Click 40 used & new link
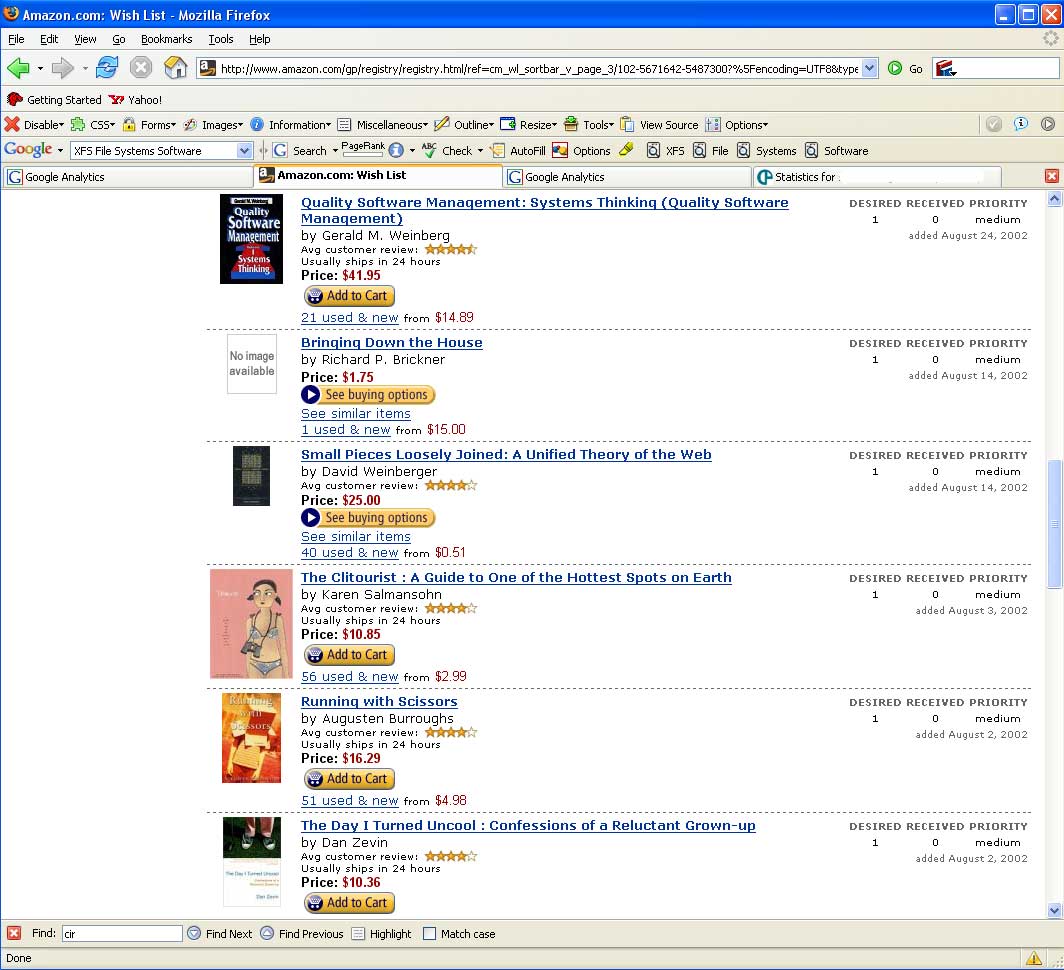 click(x=349, y=553)
